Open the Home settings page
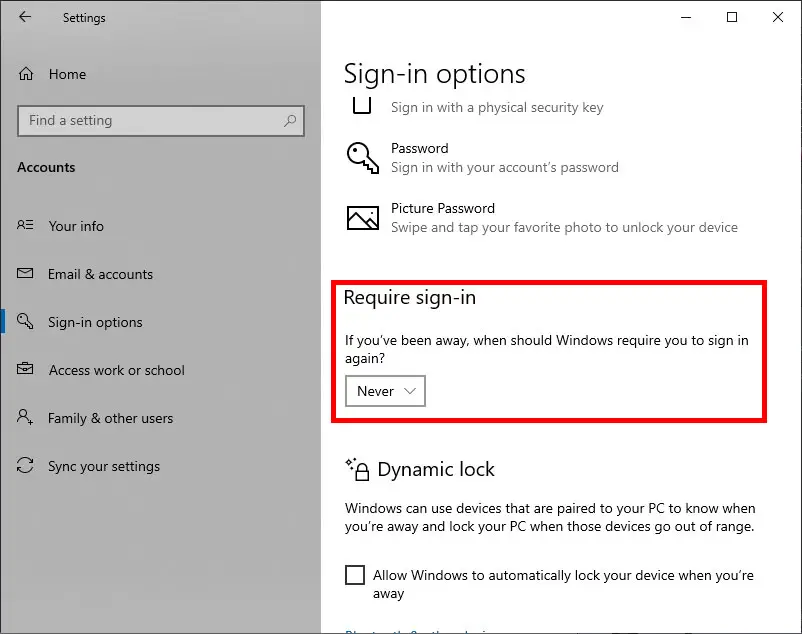The width and height of the screenshot is (802, 634). (x=68, y=74)
